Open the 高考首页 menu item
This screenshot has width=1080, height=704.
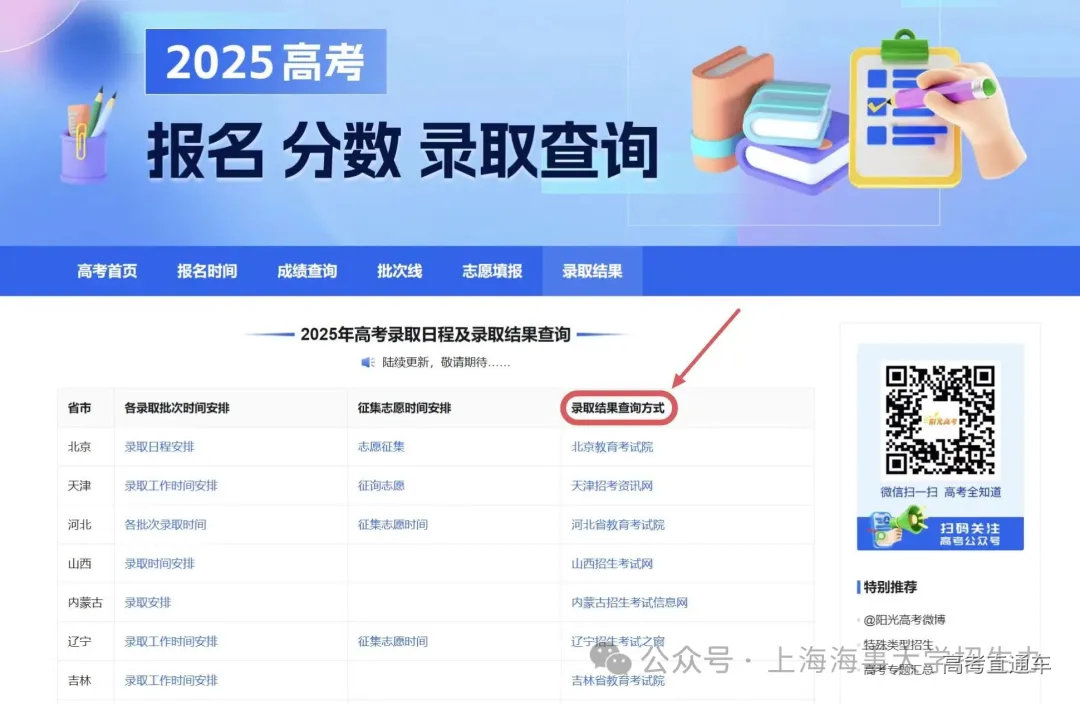coord(106,270)
